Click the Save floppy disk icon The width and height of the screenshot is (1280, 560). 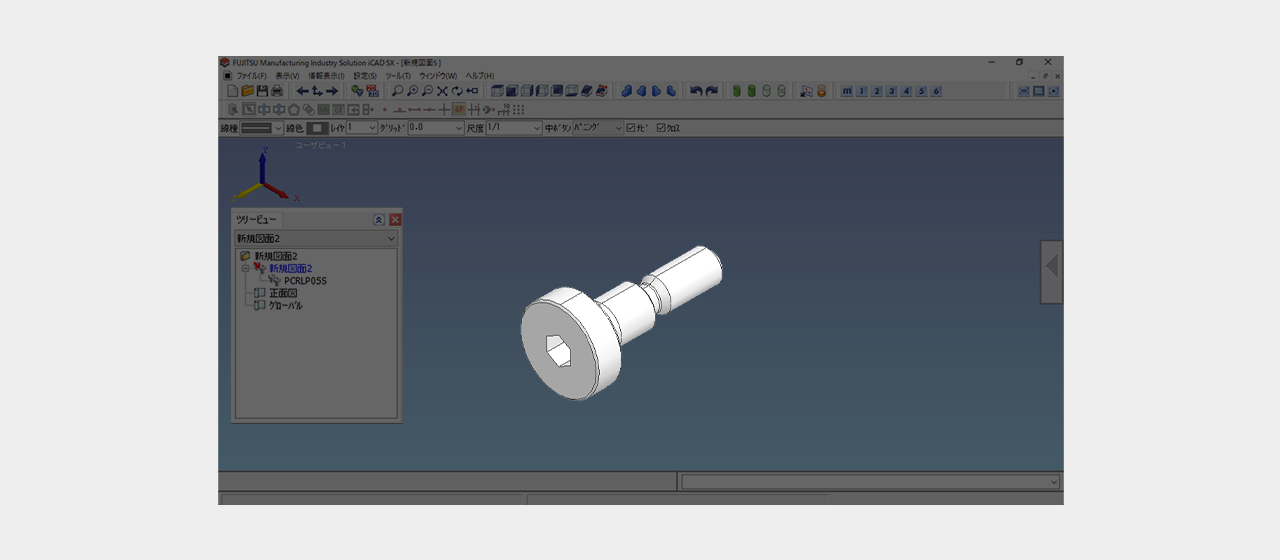[262, 91]
